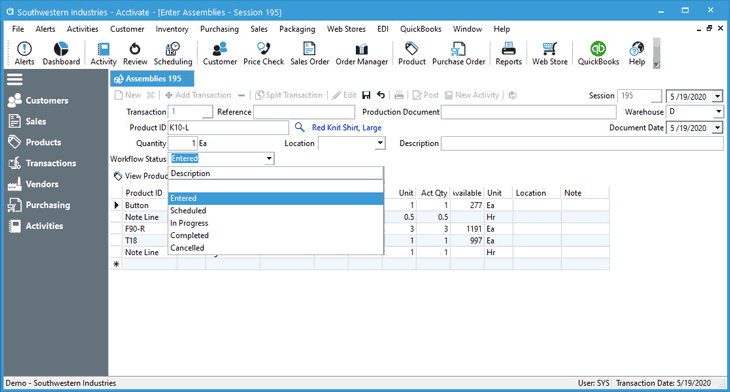Open the Order Manager icon
This screenshot has width=730, height=392.
pyautogui.click(x=362, y=53)
